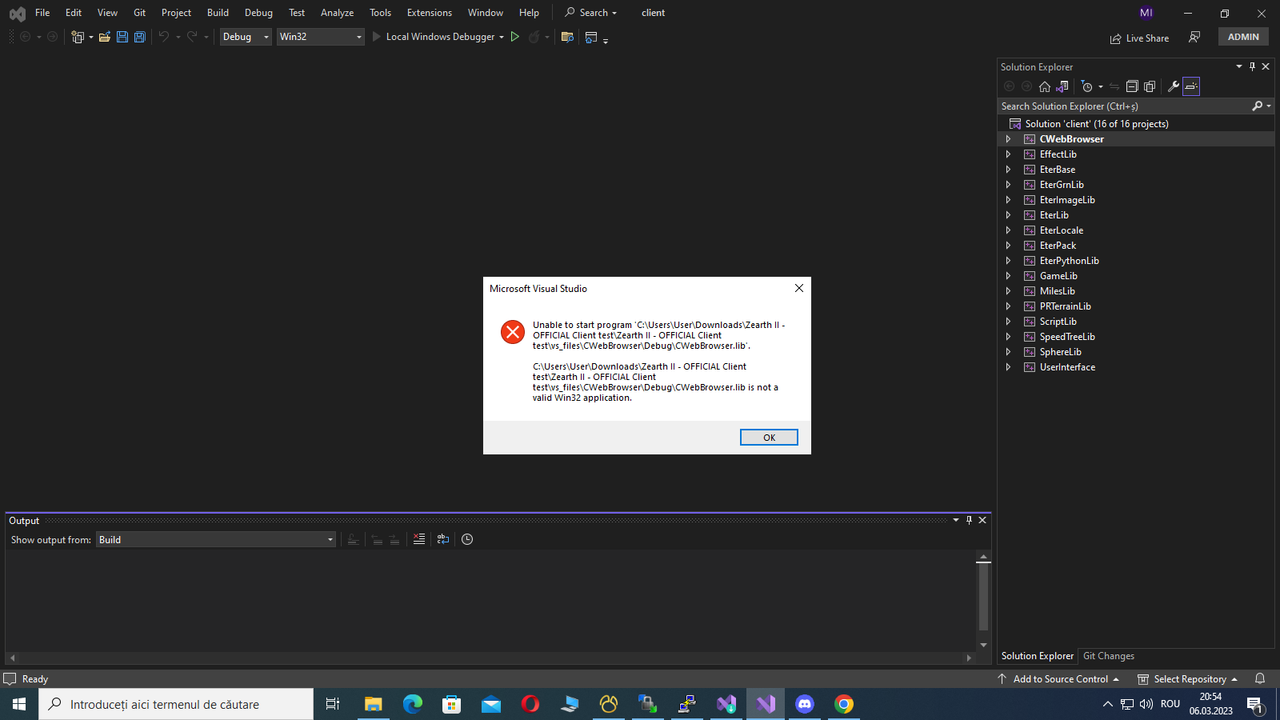The image size is (1280, 720).
Task: Collapse All icon in Solution Explorer
Action: [1132, 87]
